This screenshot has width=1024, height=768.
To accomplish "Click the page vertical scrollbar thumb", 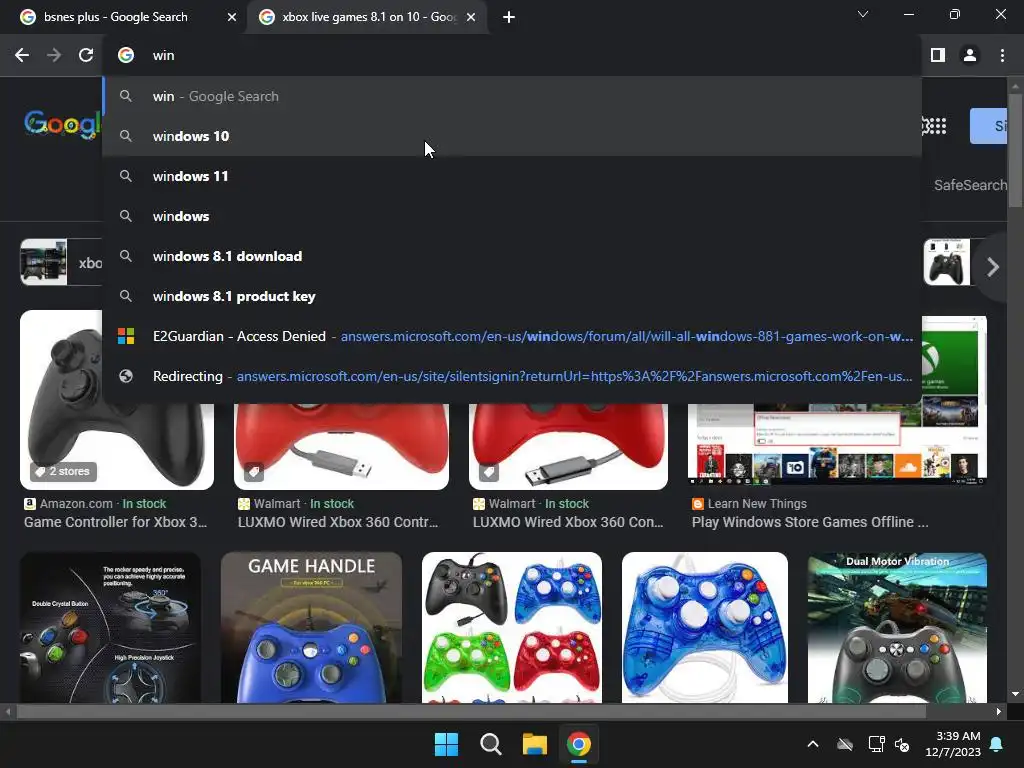I will pos(1015,150).
